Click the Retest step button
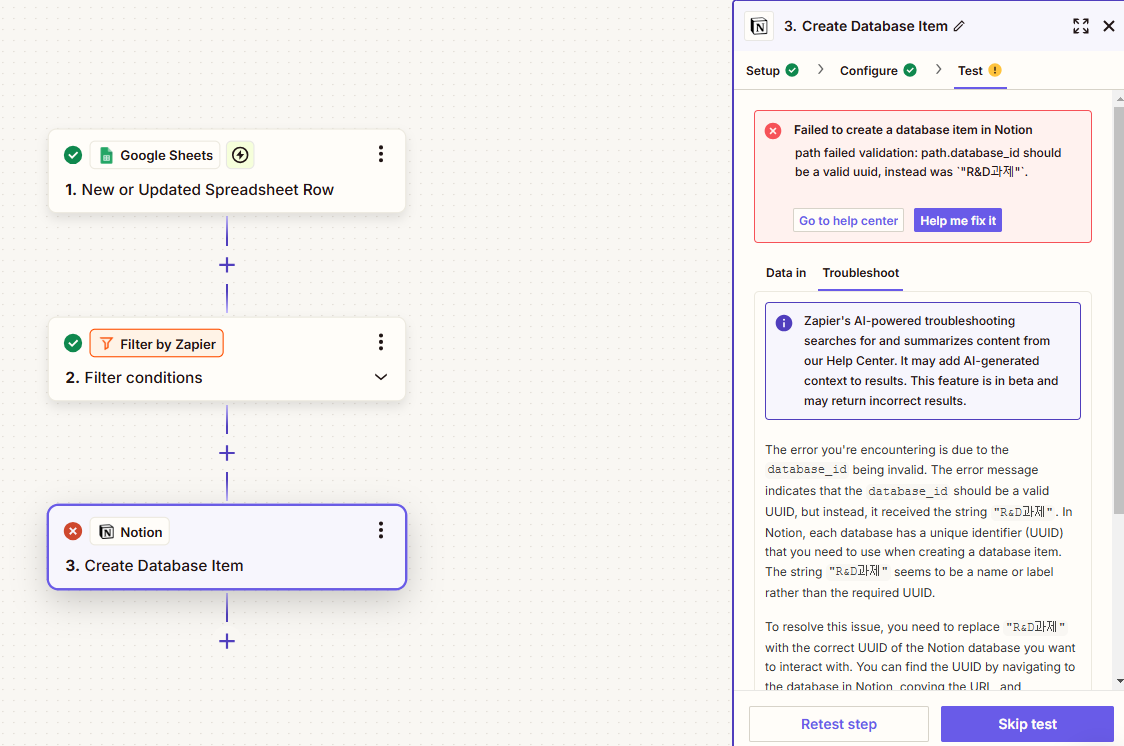 pyautogui.click(x=839, y=724)
